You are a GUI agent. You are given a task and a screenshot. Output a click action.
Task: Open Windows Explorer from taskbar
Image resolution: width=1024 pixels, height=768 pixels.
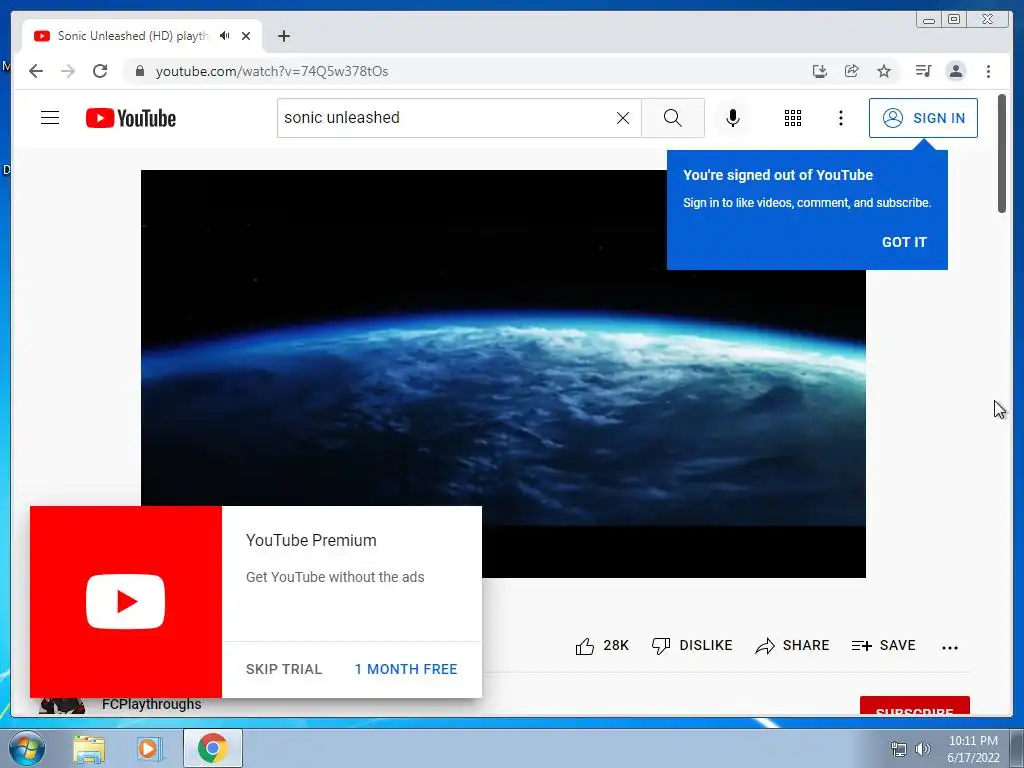pos(89,749)
